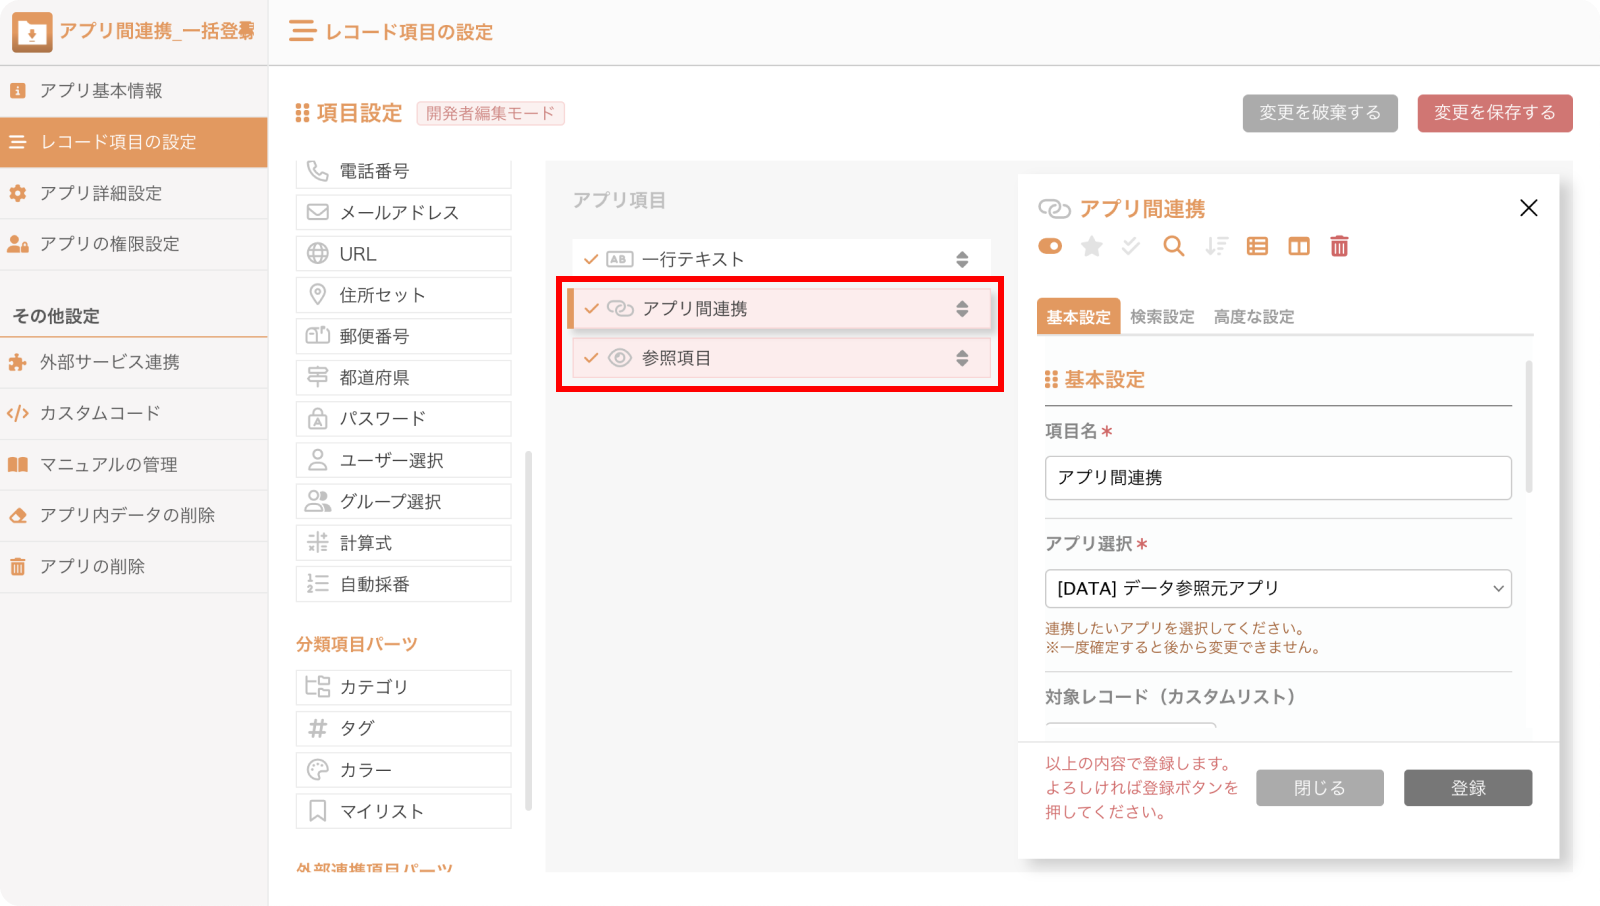Toggle the checkmark on 参照項目 row
Screen dimensions: 1600x906
pos(591,358)
